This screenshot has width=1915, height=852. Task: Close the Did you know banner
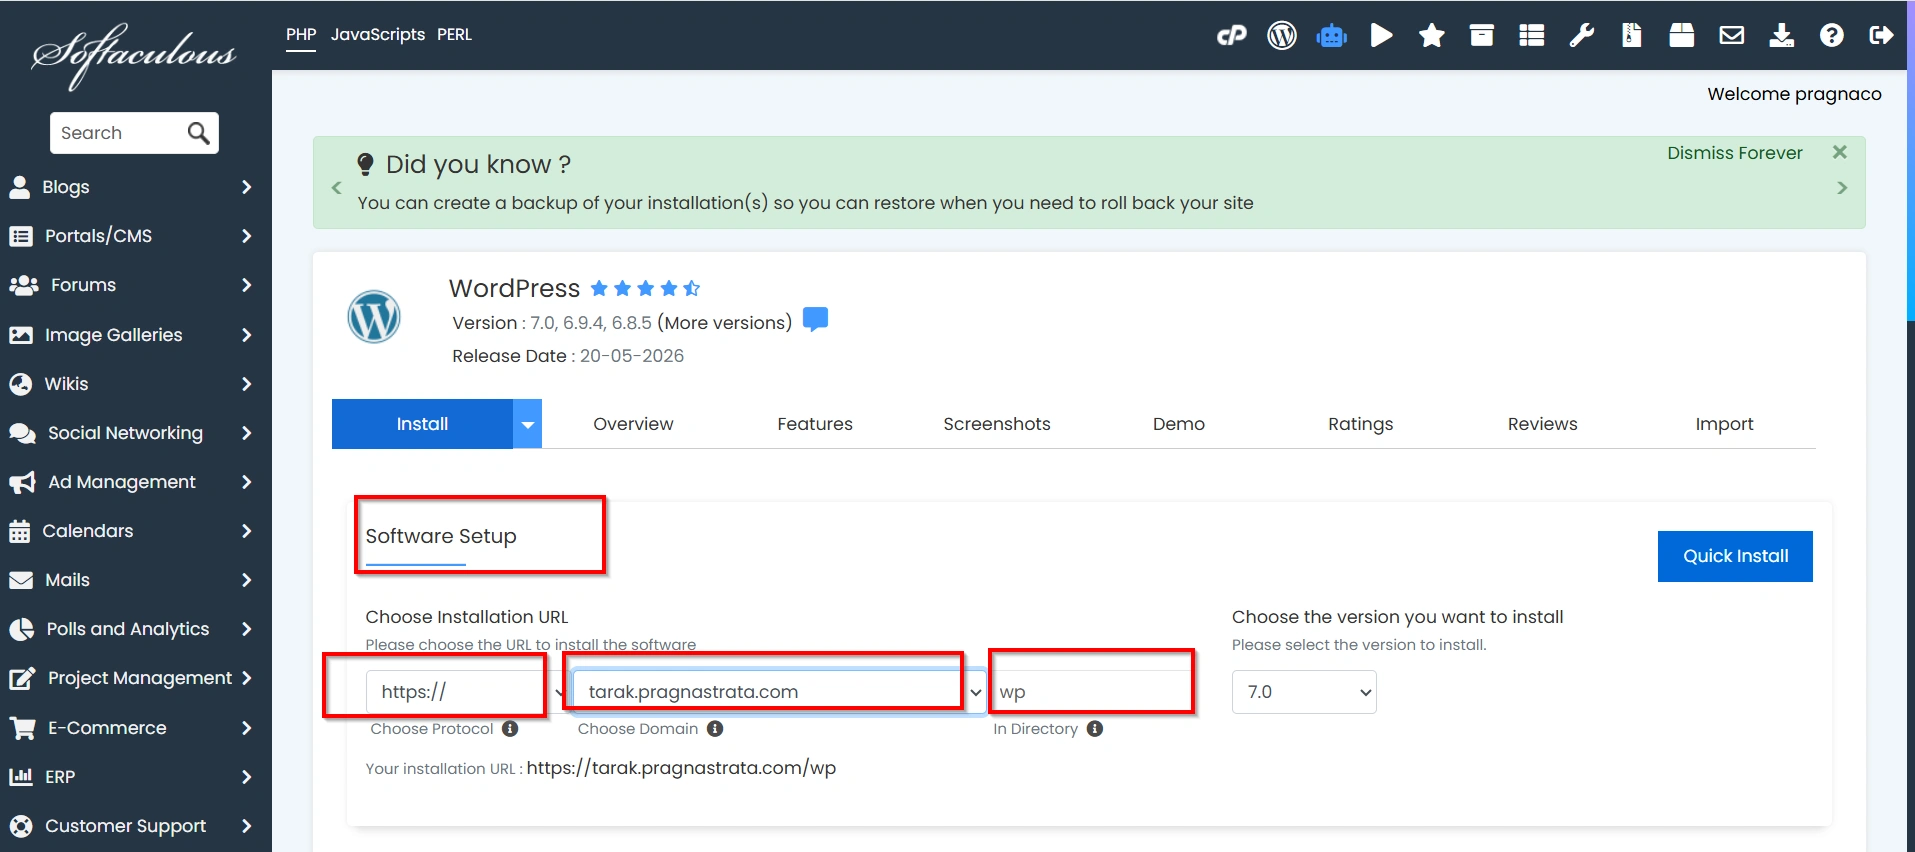(1839, 152)
